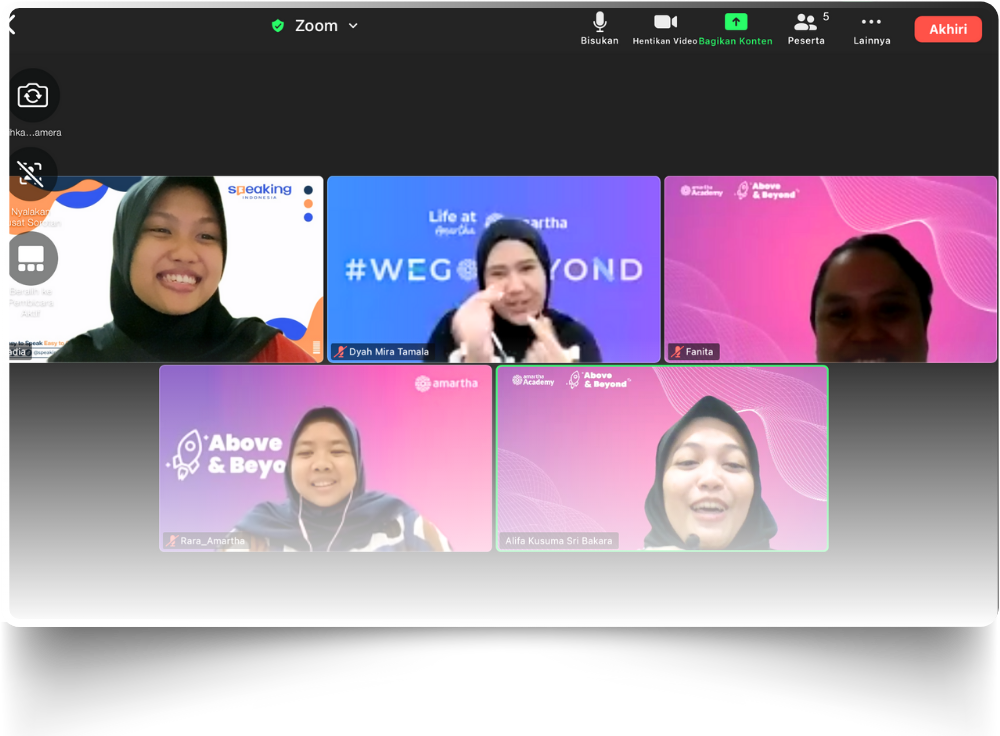View encryption info via the green shield icon
The width and height of the screenshot is (1000, 736).
pos(277,26)
